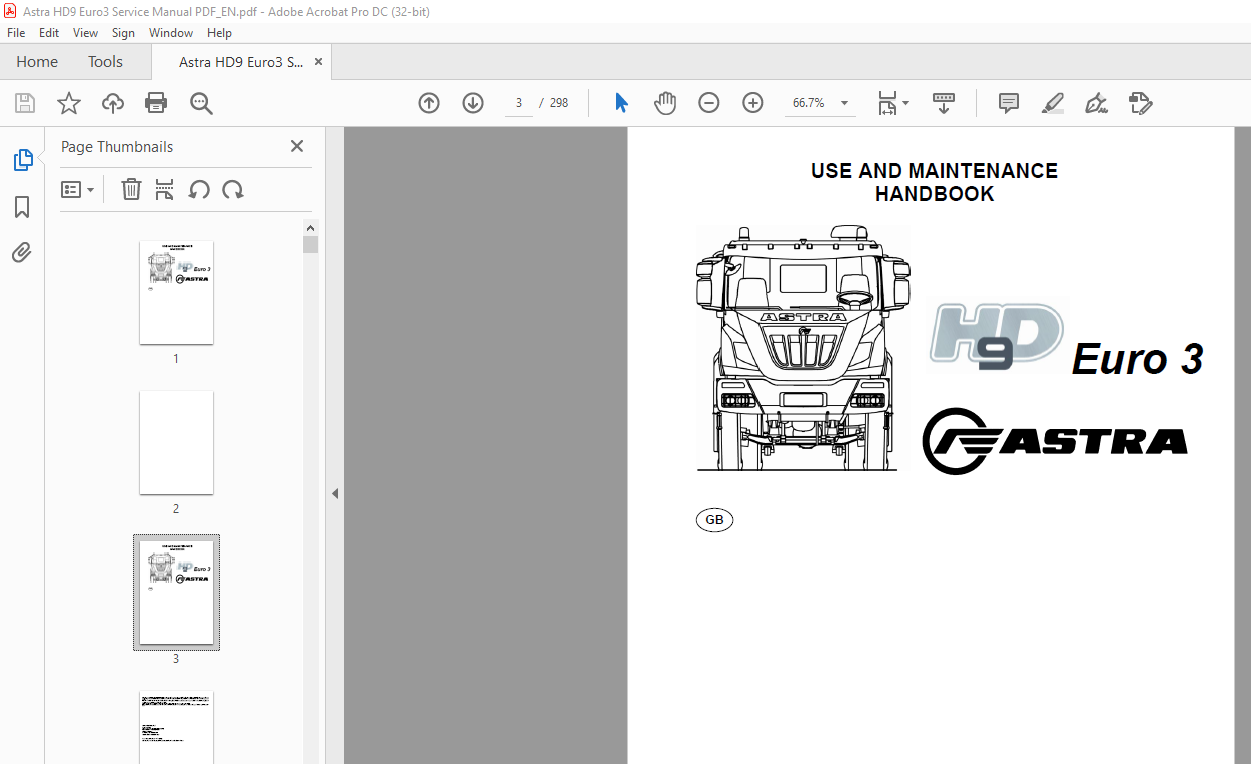Open the sign document pen tool

tap(1096, 103)
